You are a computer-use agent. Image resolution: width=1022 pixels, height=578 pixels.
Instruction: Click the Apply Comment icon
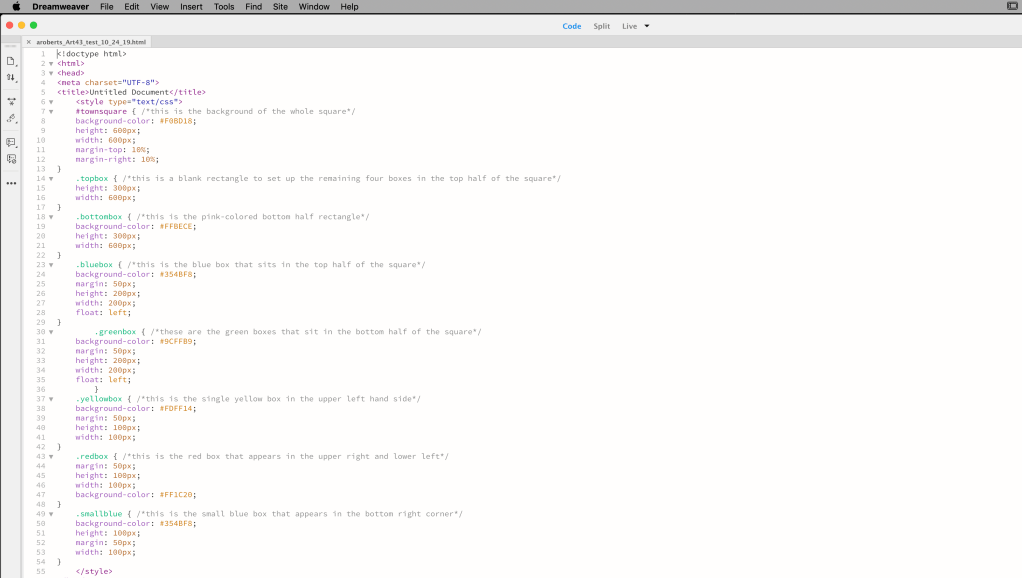tap(11, 143)
